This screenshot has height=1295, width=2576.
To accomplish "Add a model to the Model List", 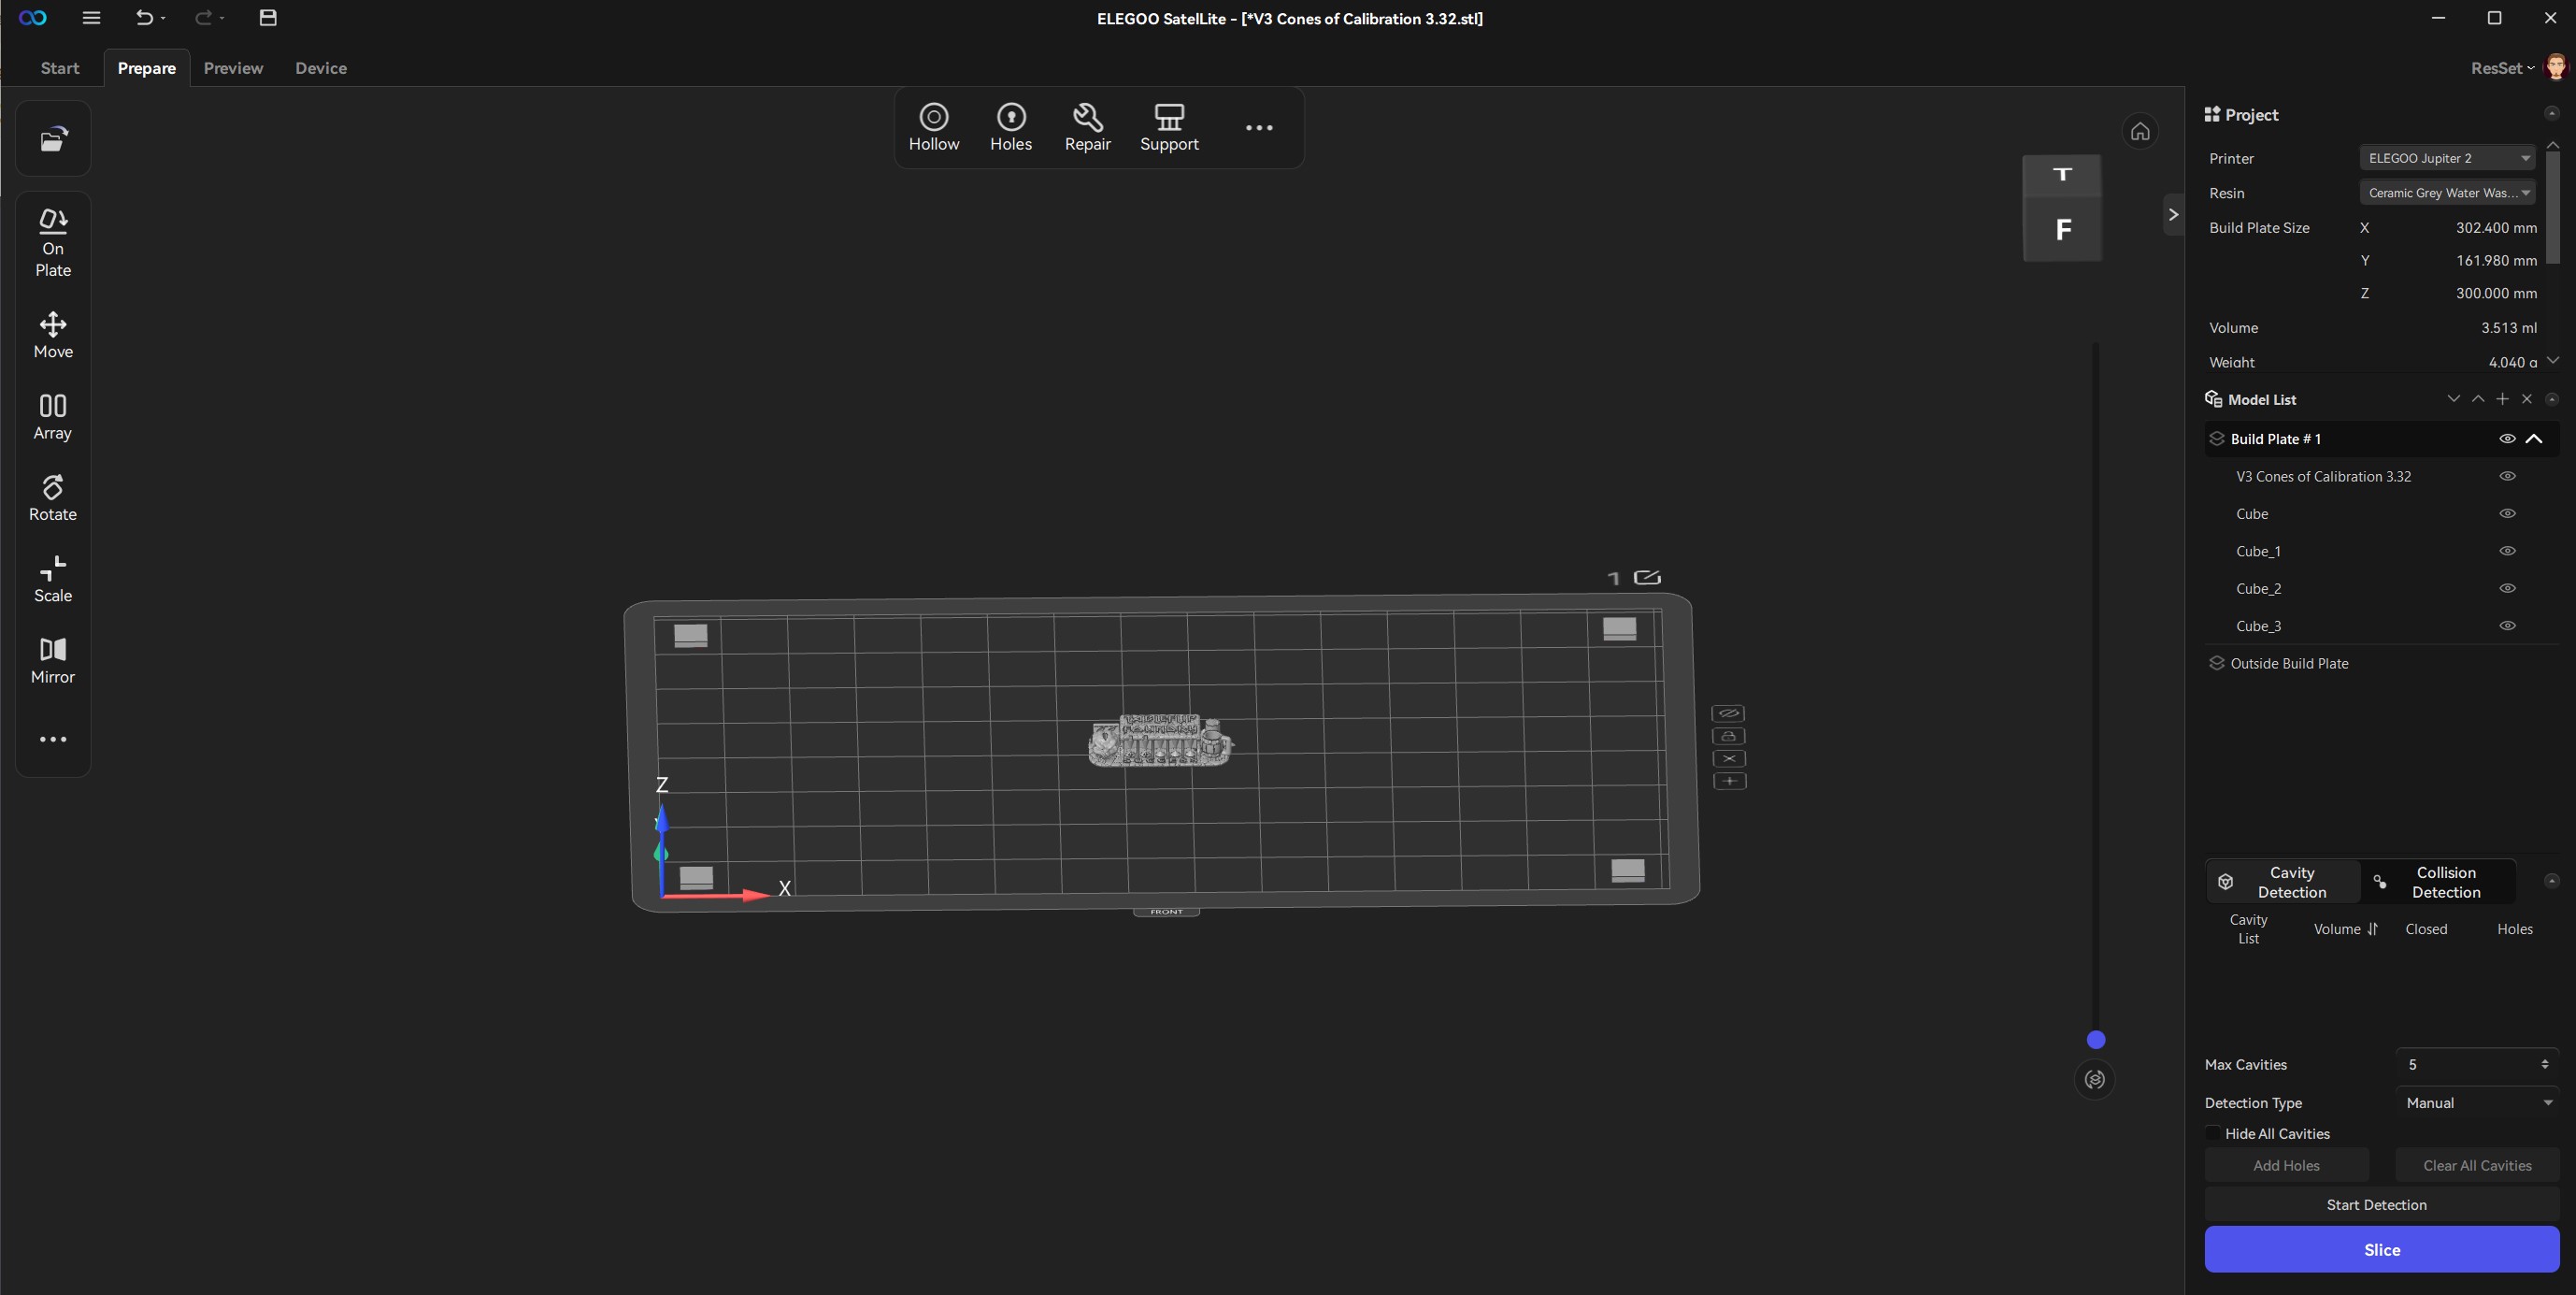I will pyautogui.click(x=2502, y=399).
